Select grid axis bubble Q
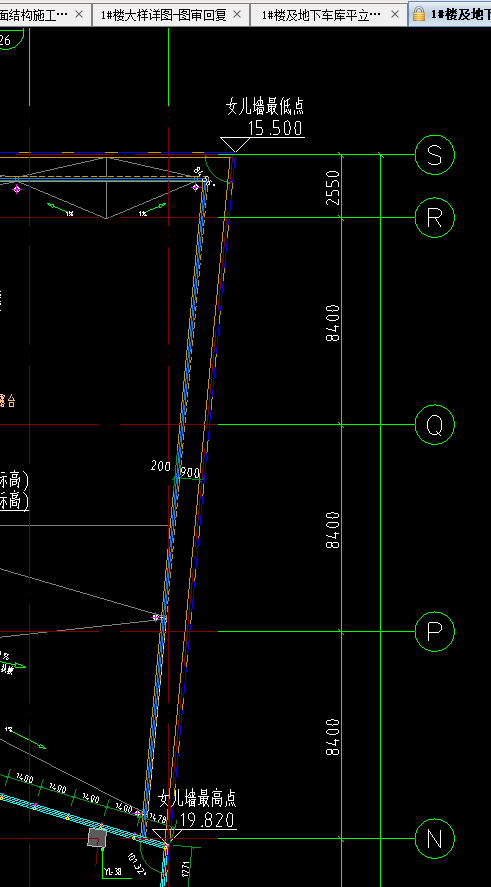The width and height of the screenshot is (491, 887). [434, 424]
